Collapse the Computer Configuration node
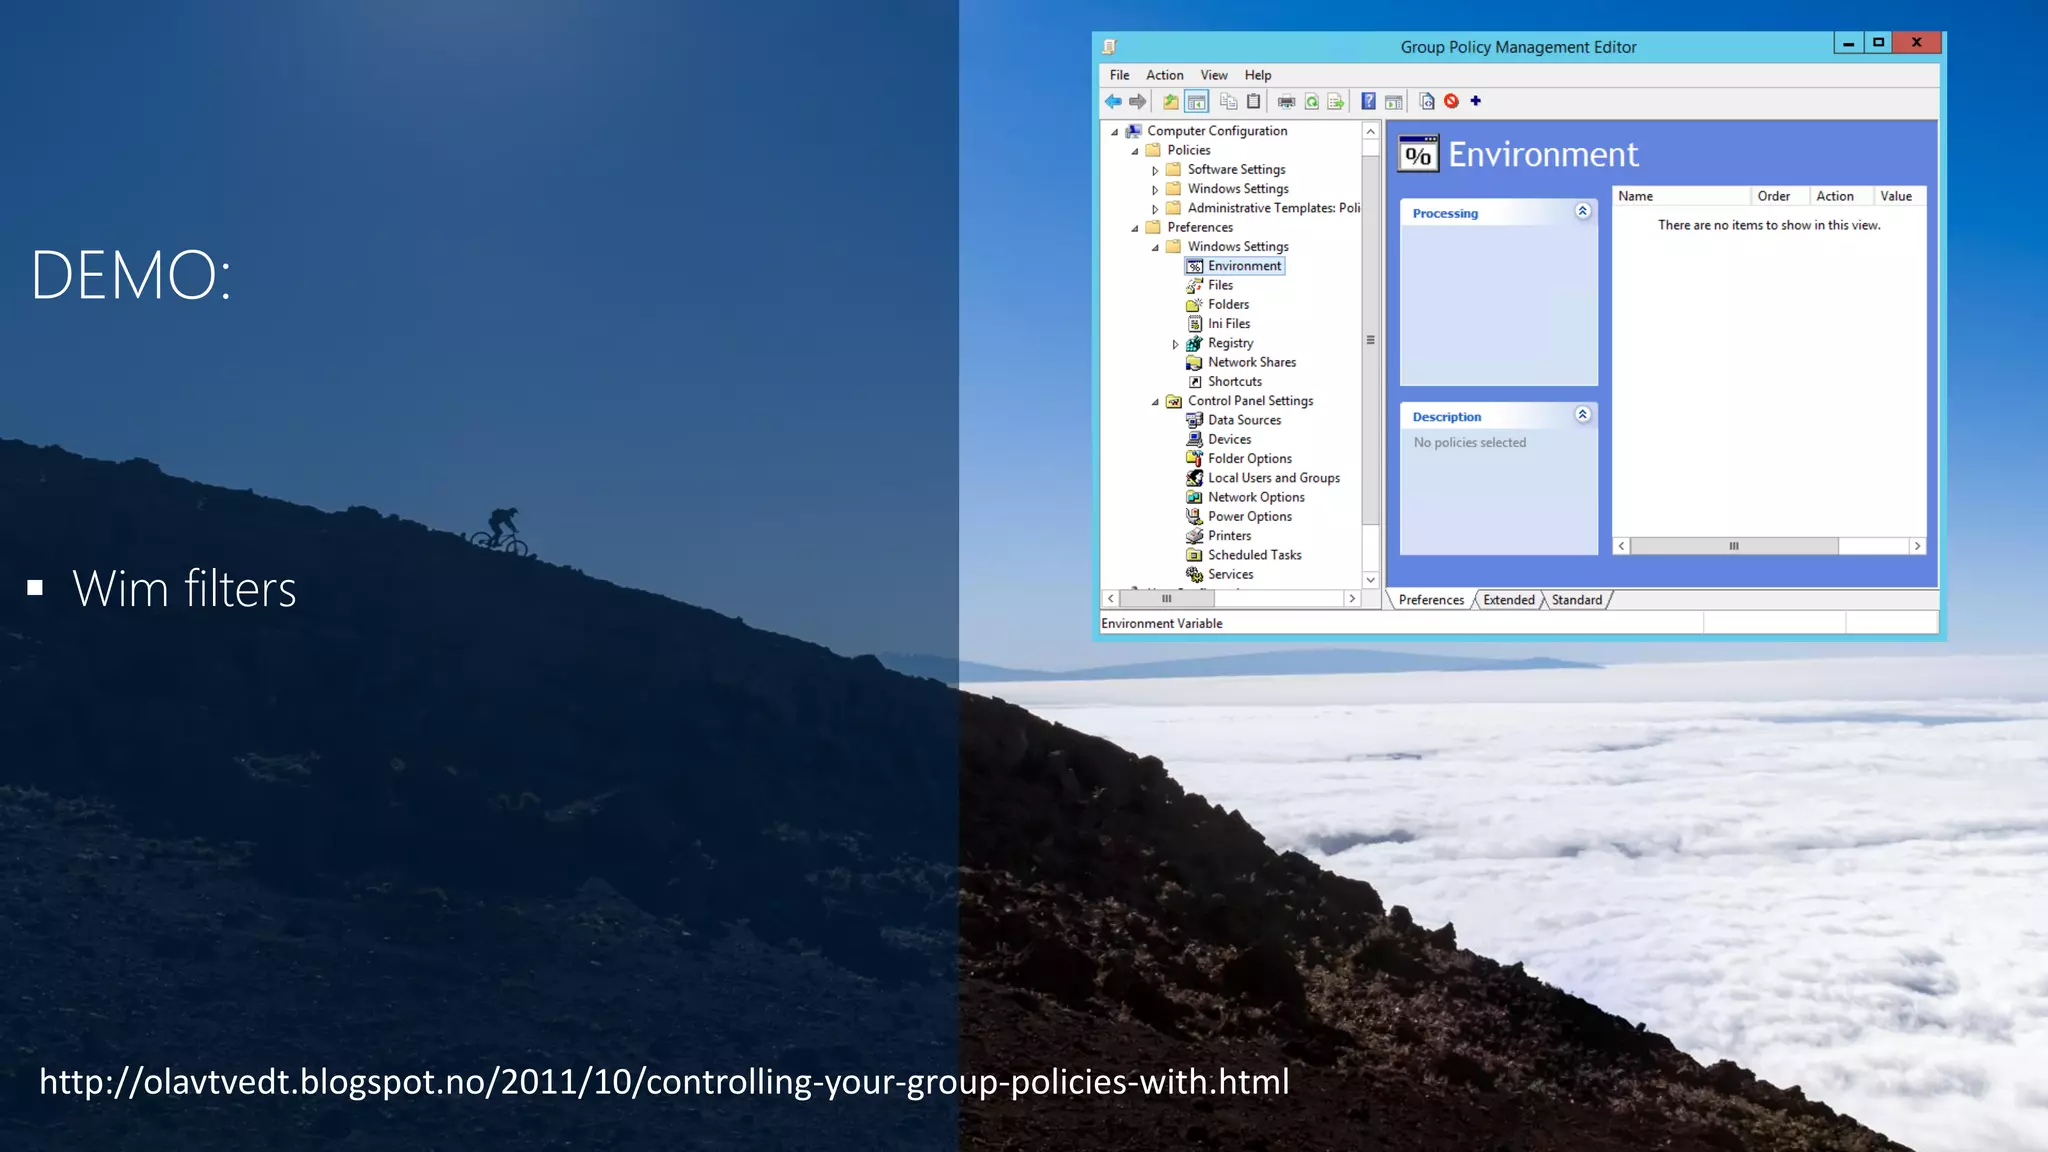2048x1152 pixels. click(x=1114, y=131)
